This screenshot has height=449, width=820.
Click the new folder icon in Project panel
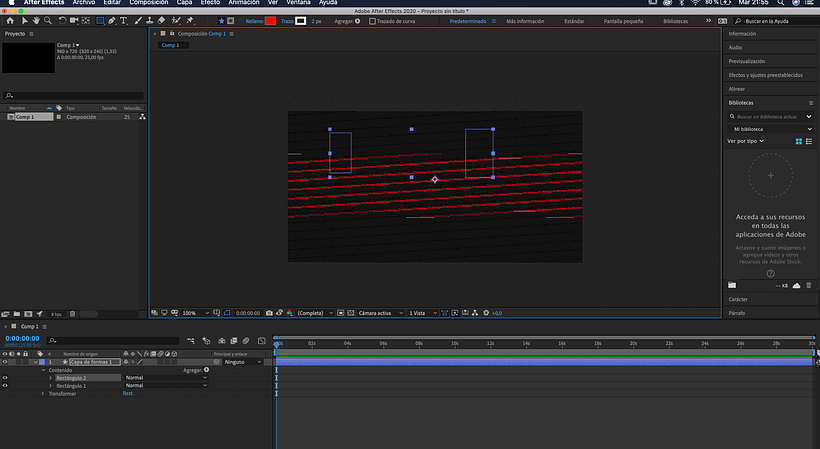click(17, 314)
